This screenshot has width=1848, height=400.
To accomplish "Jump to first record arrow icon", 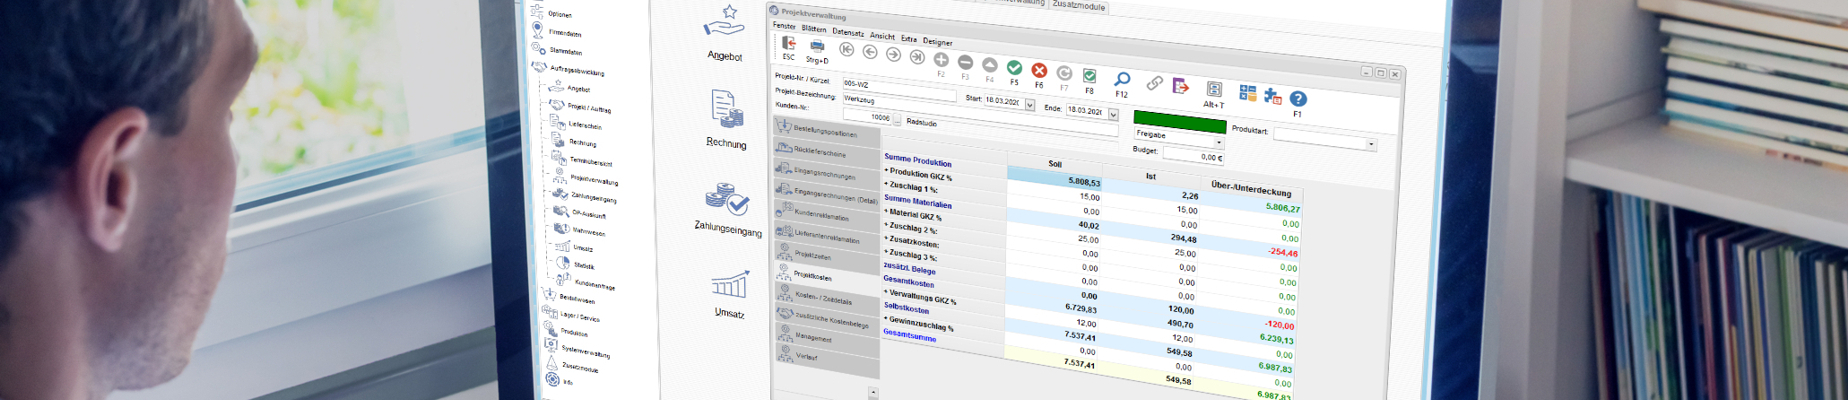I will 847,49.
